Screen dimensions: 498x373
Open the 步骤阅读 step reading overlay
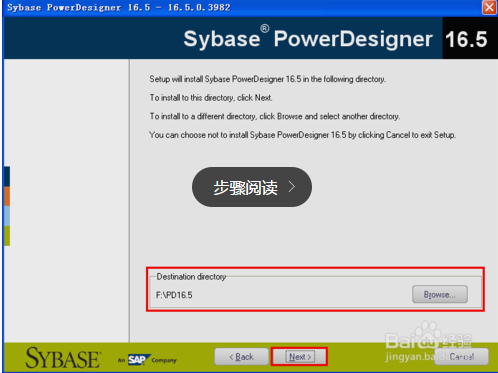(x=252, y=187)
